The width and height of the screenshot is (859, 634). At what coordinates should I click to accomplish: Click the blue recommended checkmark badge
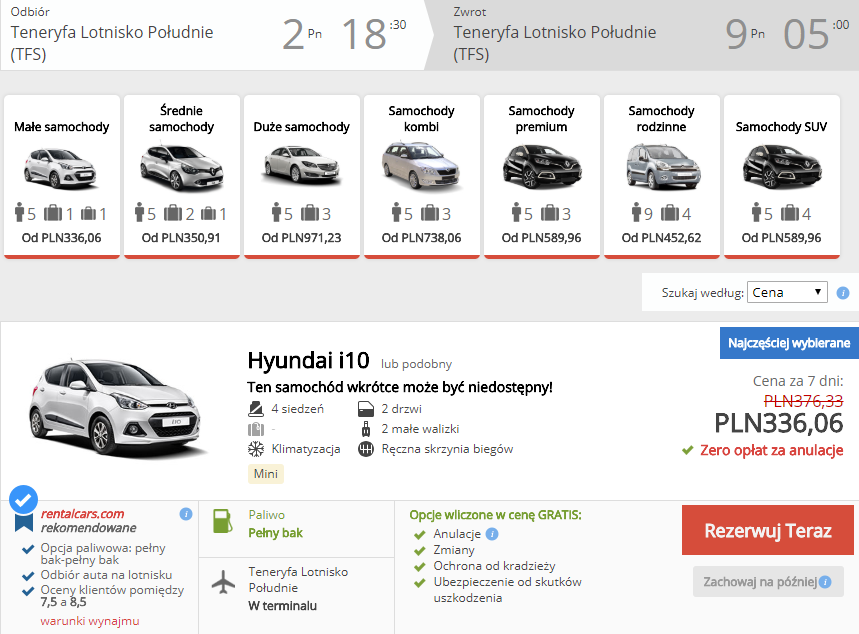[x=24, y=499]
